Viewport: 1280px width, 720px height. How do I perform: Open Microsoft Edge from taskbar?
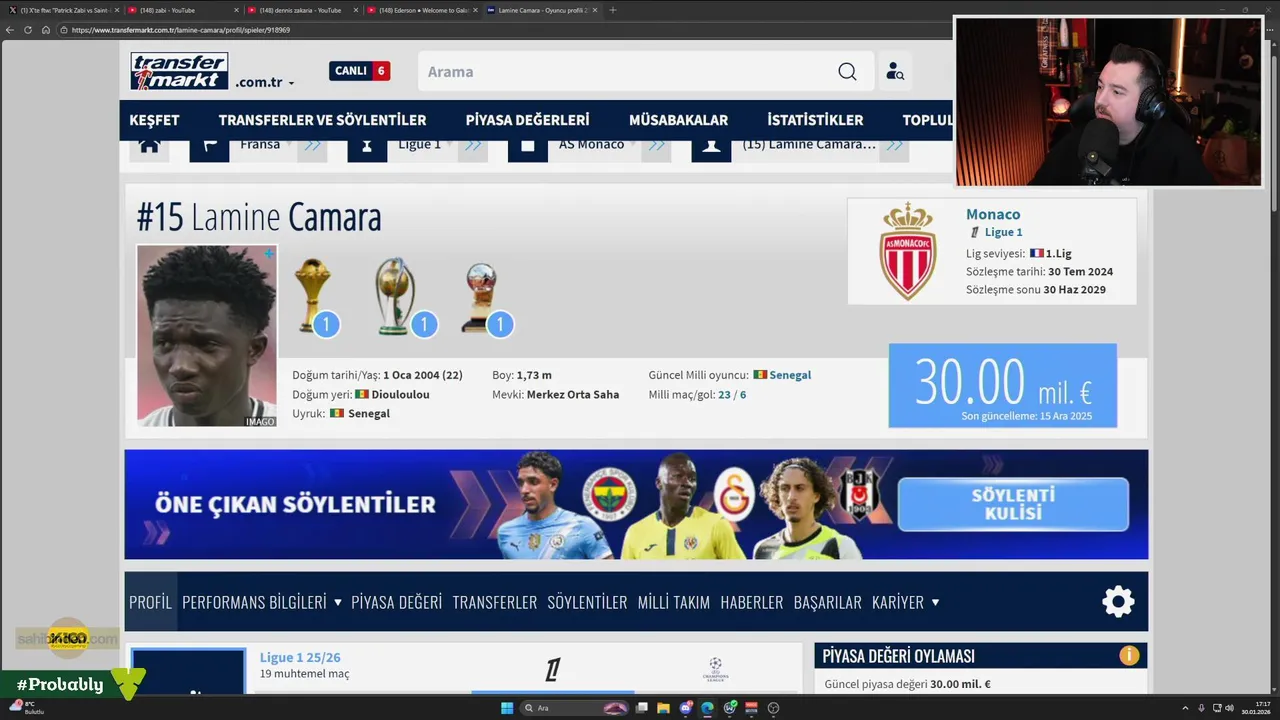707,708
